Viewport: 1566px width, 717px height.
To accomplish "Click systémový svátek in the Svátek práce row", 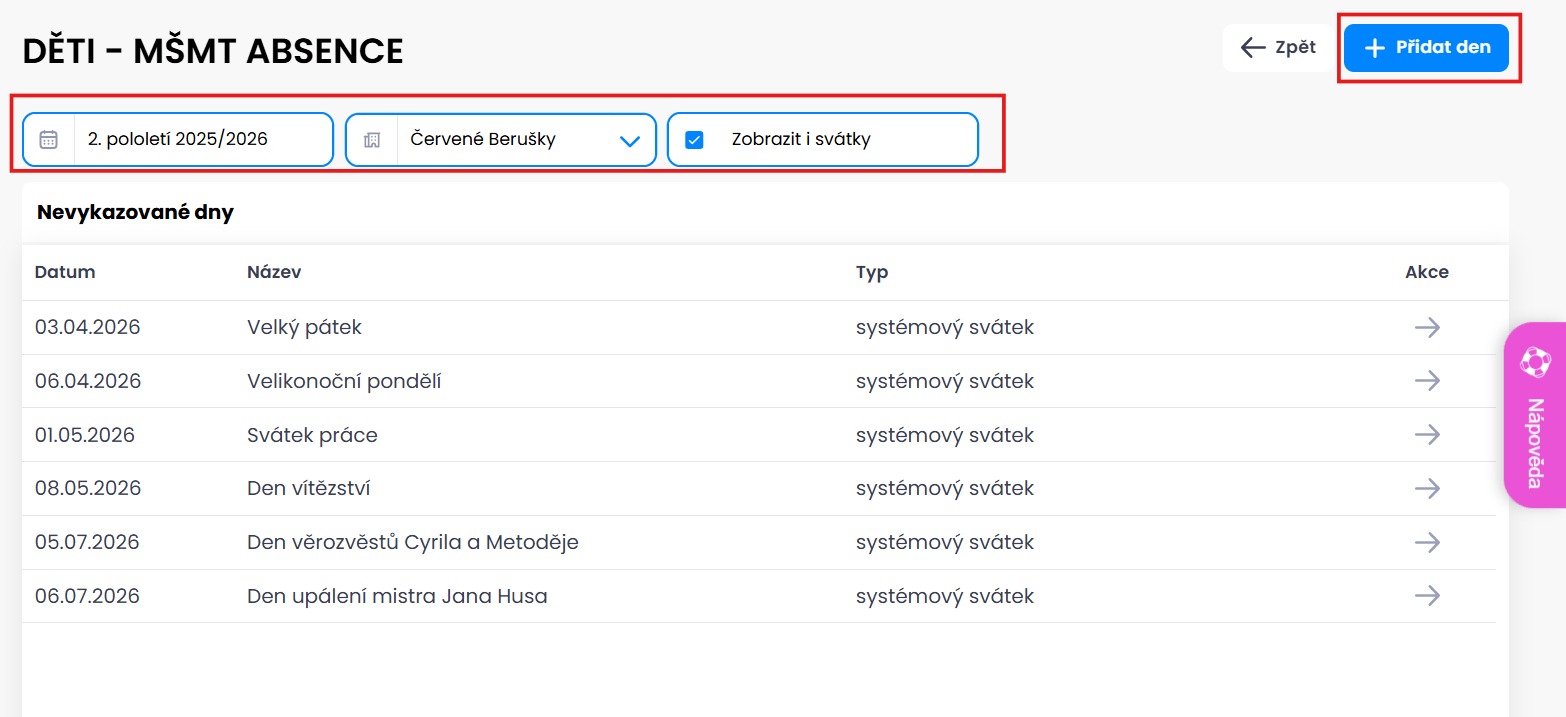I will click(x=945, y=435).
